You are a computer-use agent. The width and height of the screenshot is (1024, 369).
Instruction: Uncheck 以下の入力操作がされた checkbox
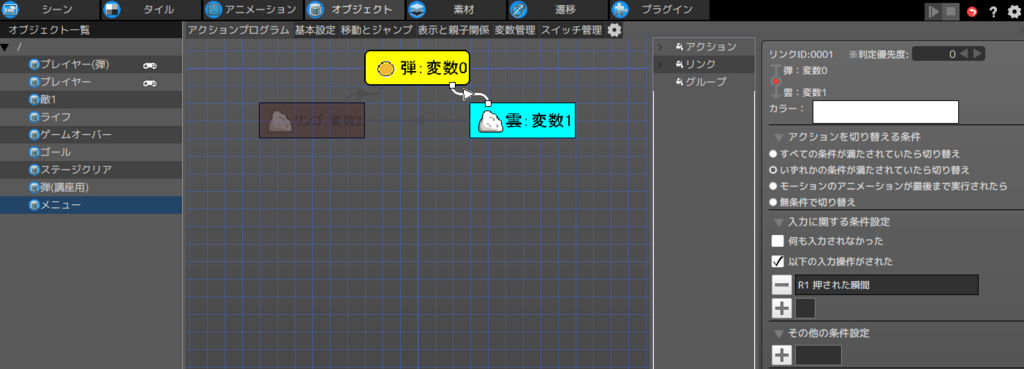pyautogui.click(x=778, y=261)
